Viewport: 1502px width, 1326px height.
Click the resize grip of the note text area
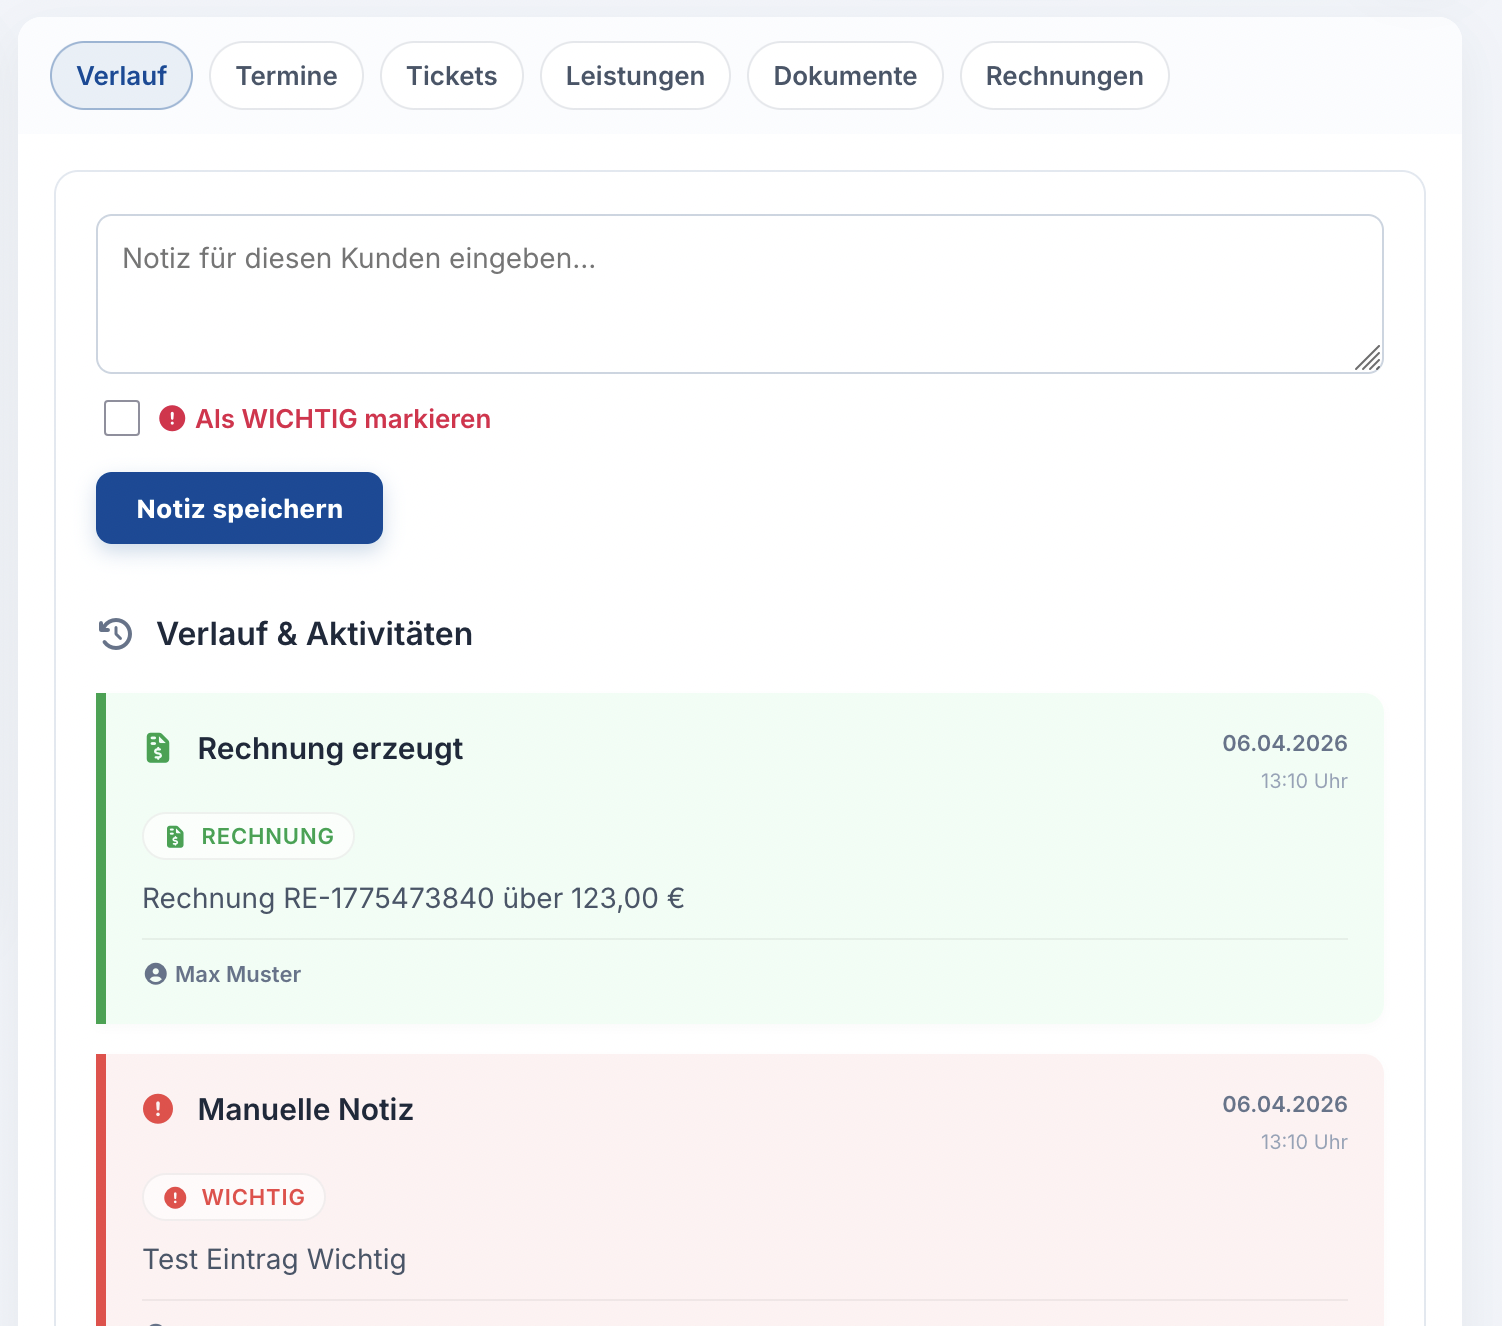pos(1368,358)
